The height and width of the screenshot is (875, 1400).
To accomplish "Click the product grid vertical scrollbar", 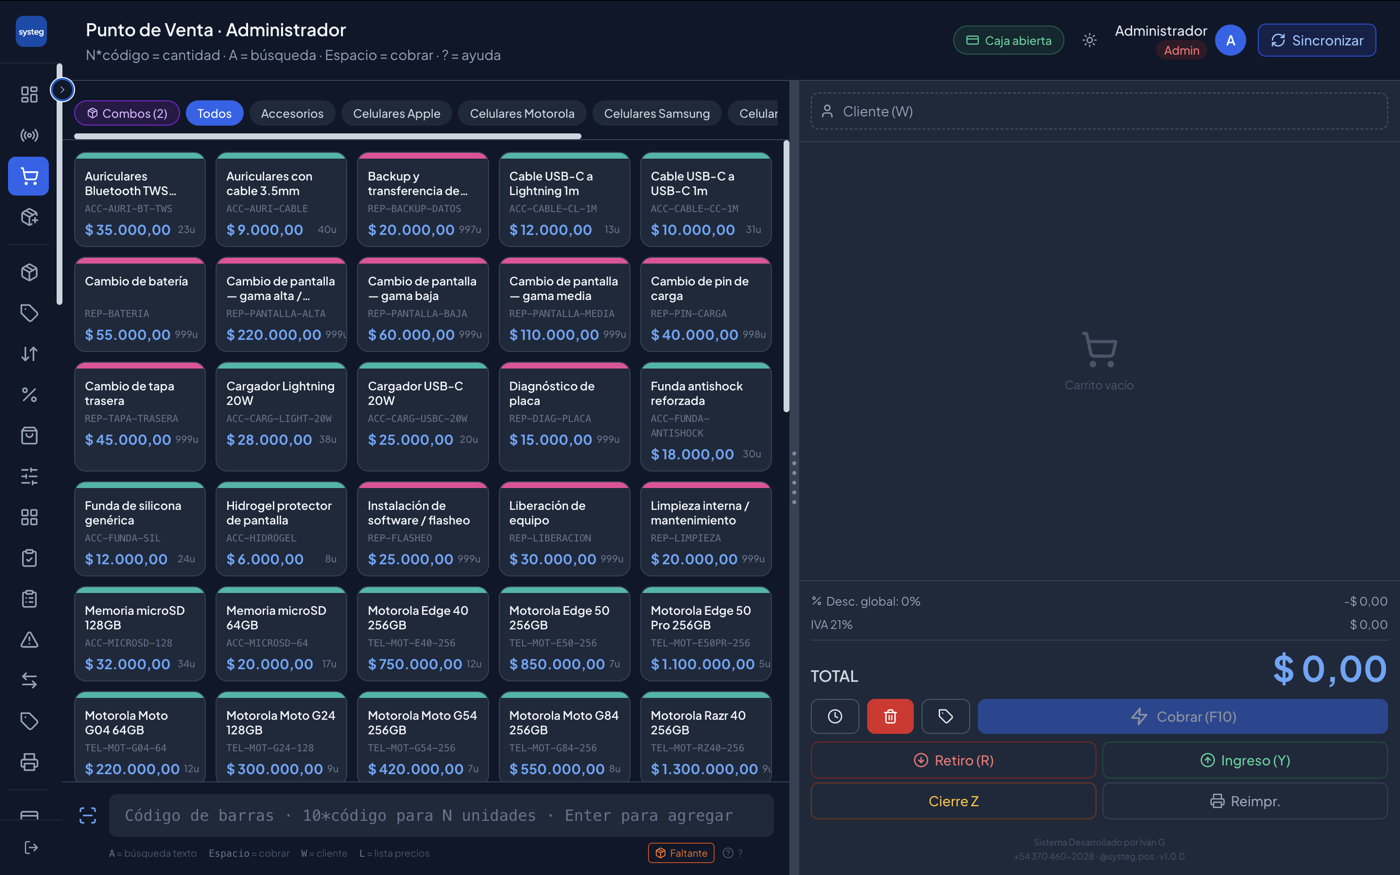I will click(x=786, y=276).
